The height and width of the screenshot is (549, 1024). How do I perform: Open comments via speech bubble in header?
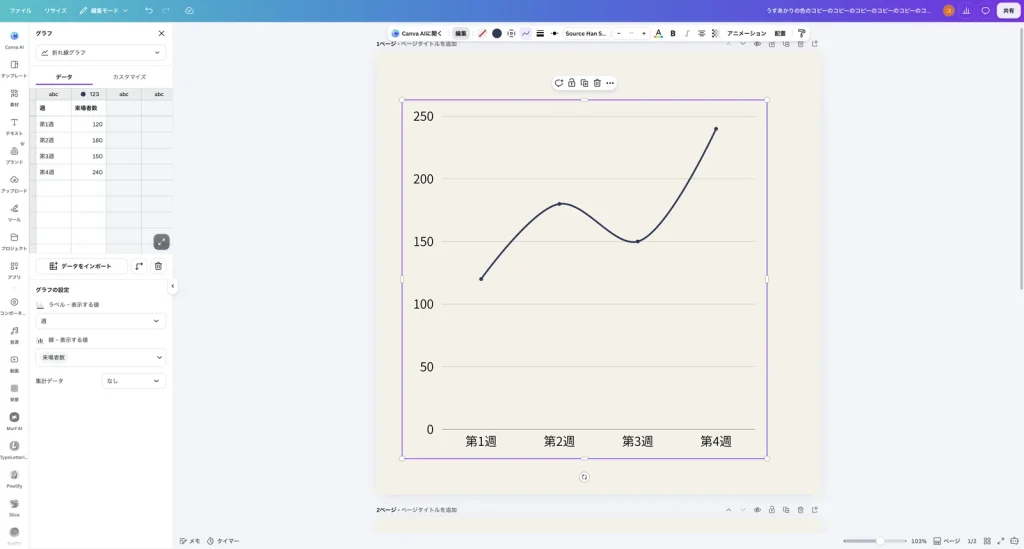click(985, 10)
